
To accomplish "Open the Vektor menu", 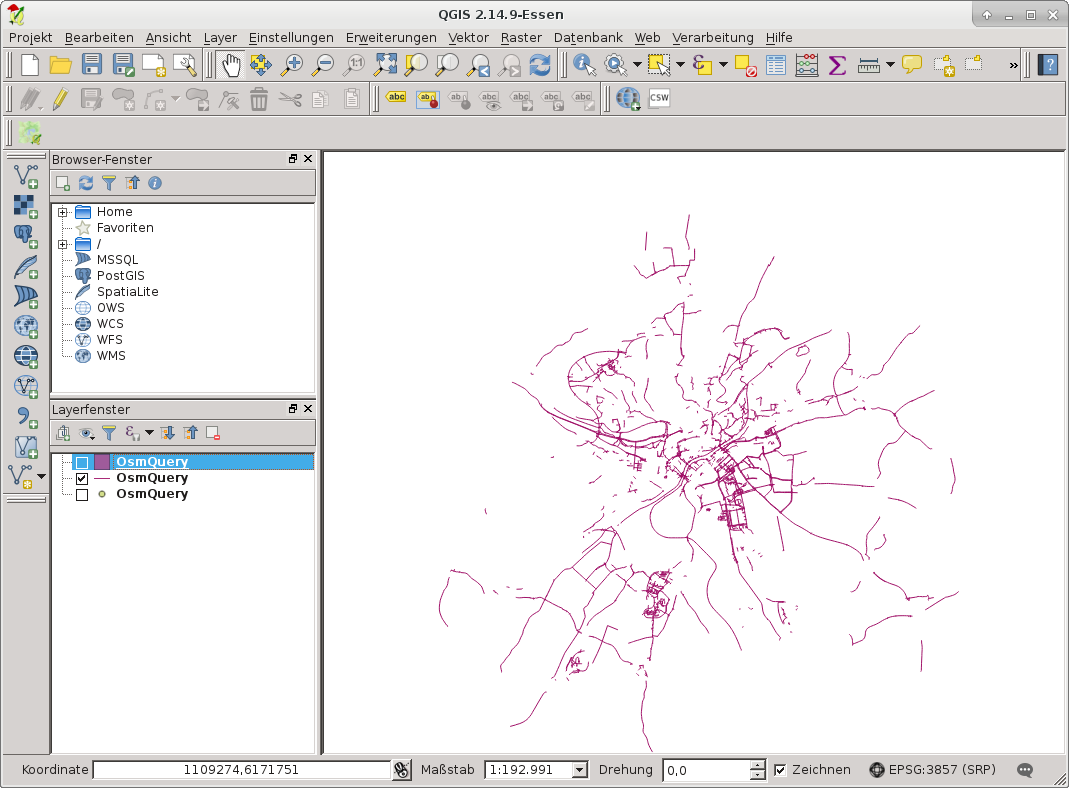I will point(468,37).
